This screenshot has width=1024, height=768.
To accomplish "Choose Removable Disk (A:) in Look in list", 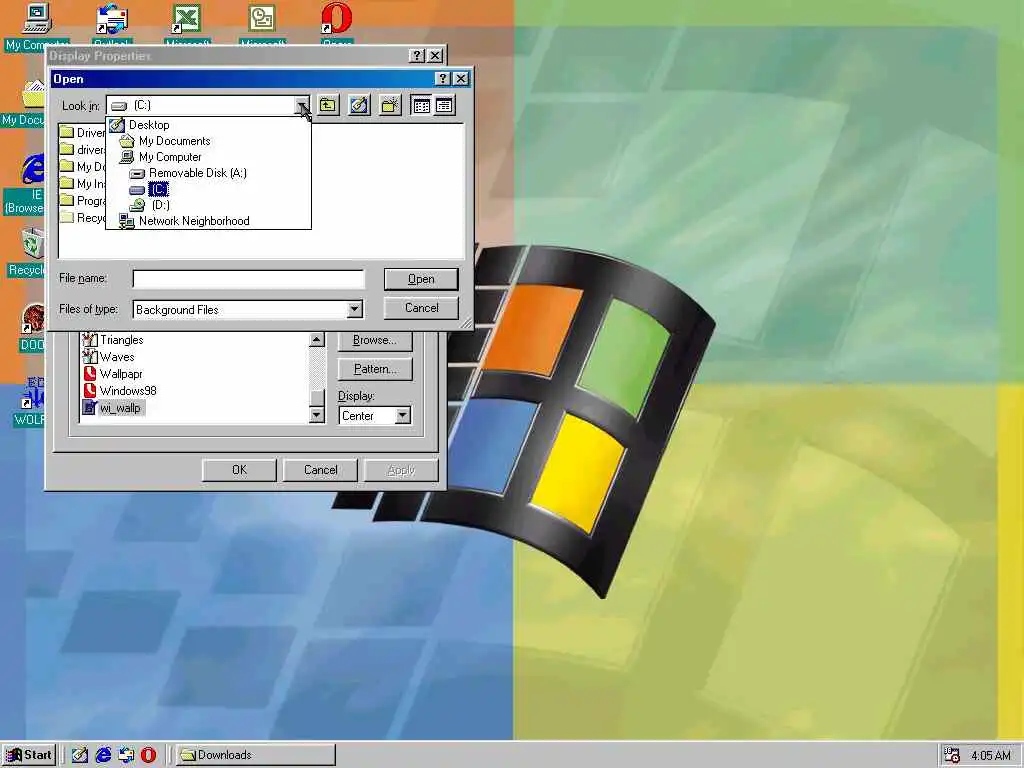I will 188,173.
